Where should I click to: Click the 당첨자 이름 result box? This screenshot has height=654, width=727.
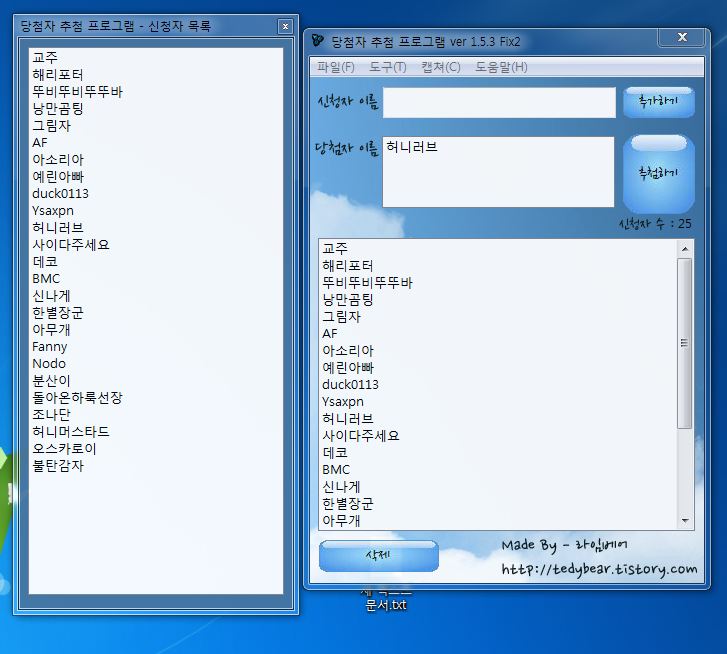click(x=498, y=172)
